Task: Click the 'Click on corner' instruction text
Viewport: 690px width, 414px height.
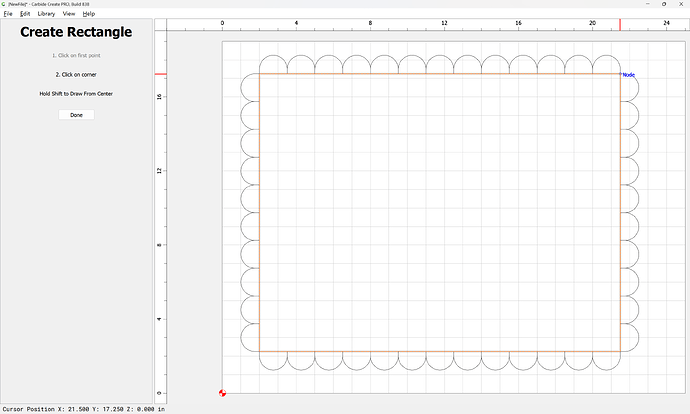Action: 76,74
